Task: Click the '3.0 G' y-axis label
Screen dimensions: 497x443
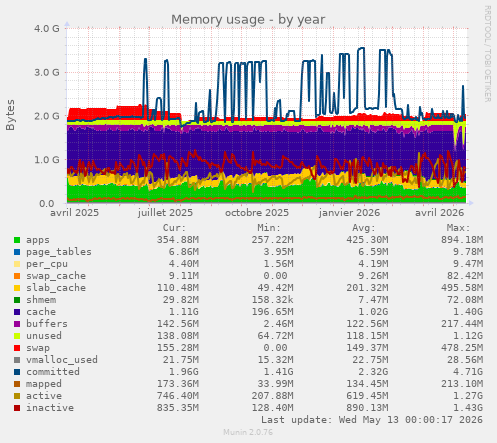Action: (x=47, y=72)
